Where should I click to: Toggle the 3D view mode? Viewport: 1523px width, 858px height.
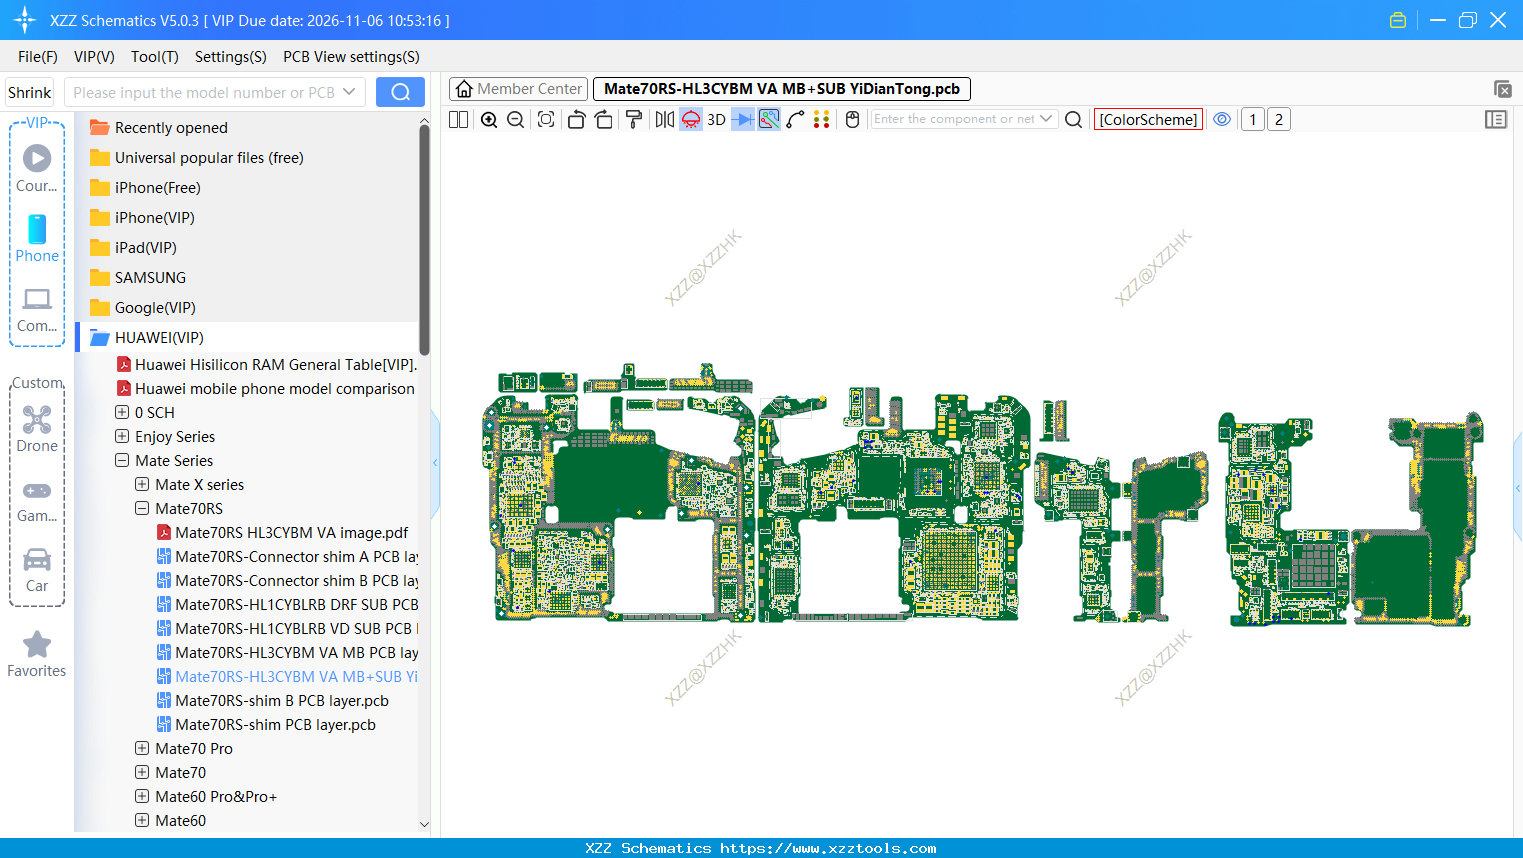716,120
